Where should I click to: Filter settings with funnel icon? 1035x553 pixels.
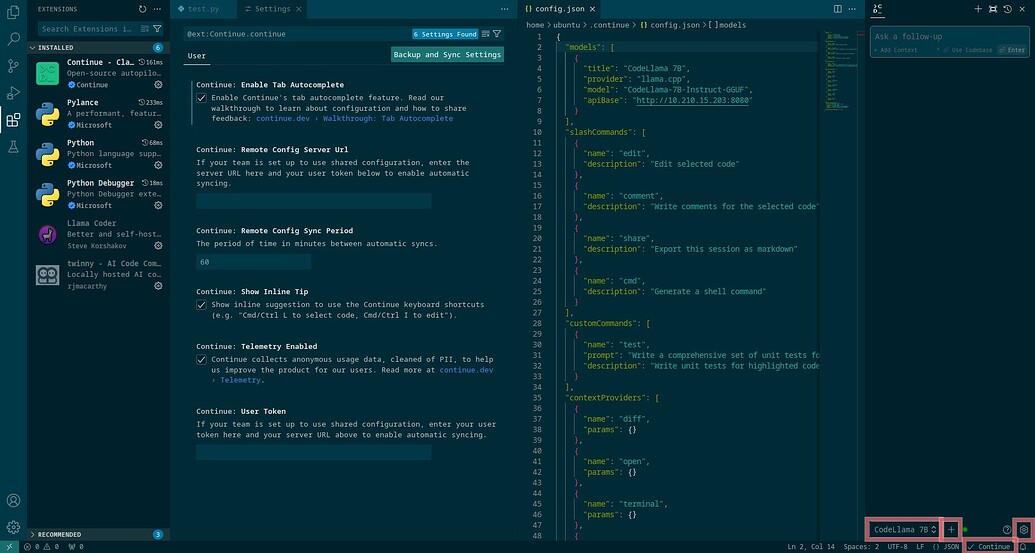(497, 34)
